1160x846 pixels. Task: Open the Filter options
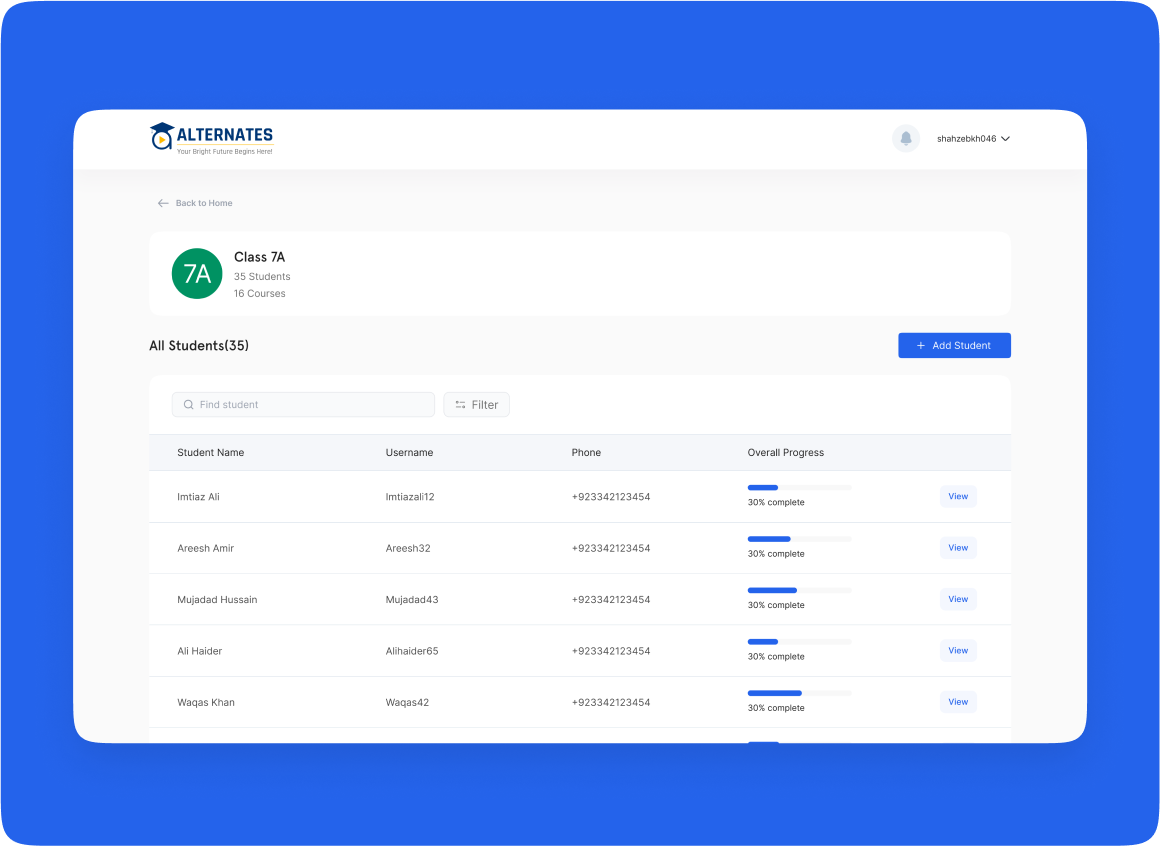coord(477,405)
